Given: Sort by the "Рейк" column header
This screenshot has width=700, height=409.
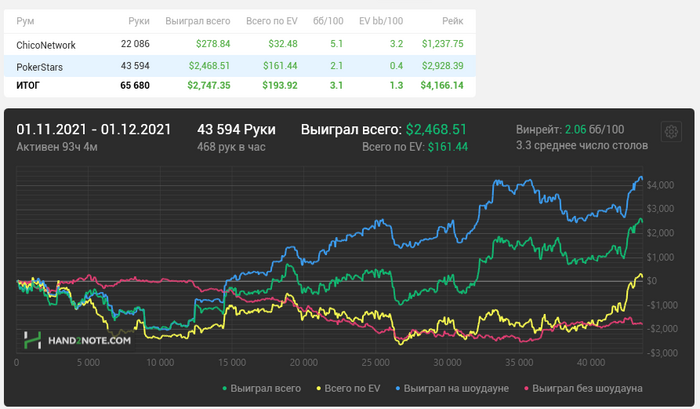Looking at the screenshot, I should [x=453, y=21].
